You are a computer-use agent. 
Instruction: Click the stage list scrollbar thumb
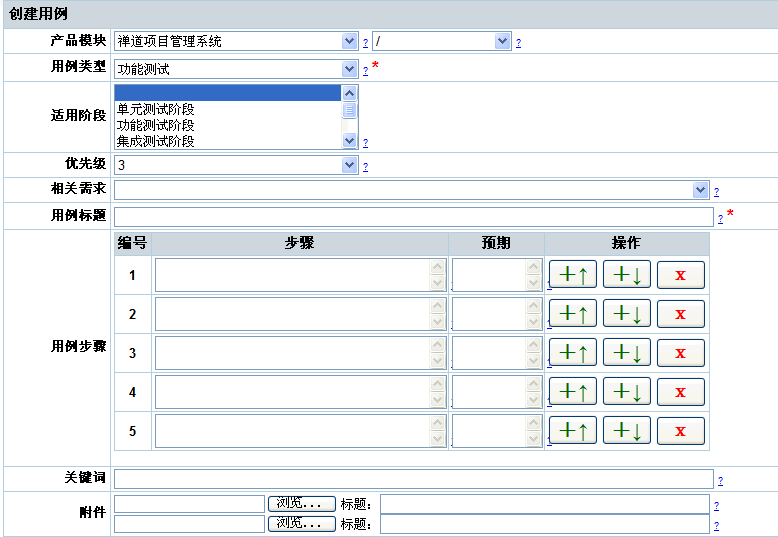[x=349, y=110]
